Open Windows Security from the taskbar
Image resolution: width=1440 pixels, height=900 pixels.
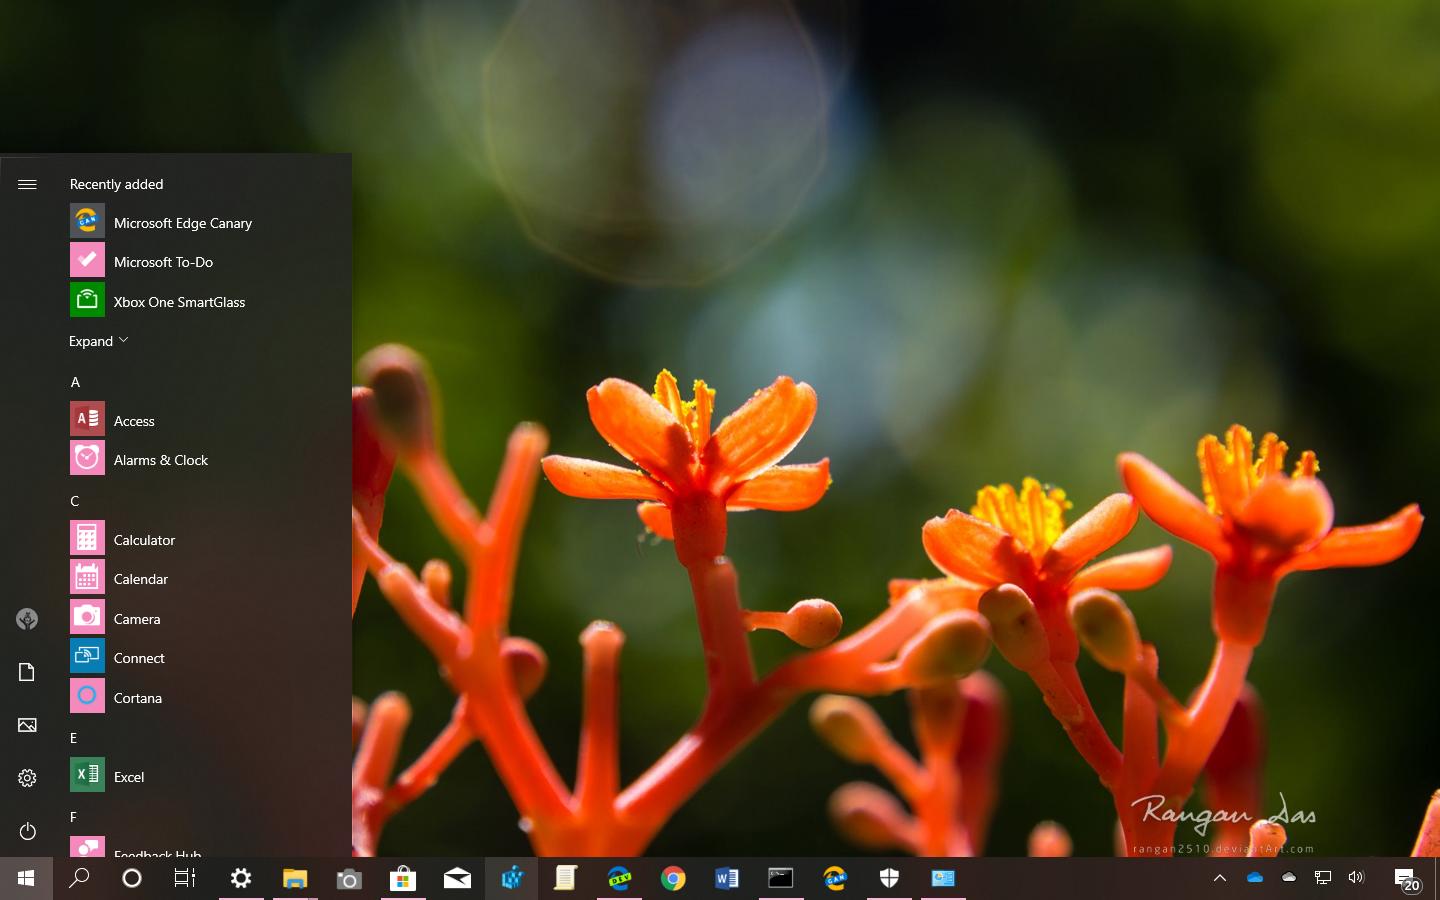pos(889,879)
